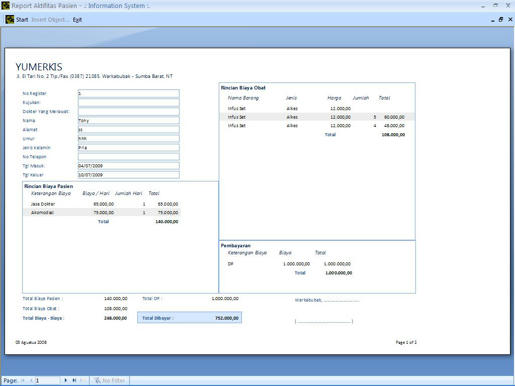Click the Jenis Kelamin field
The height and width of the screenshot is (386, 515).
click(128, 147)
